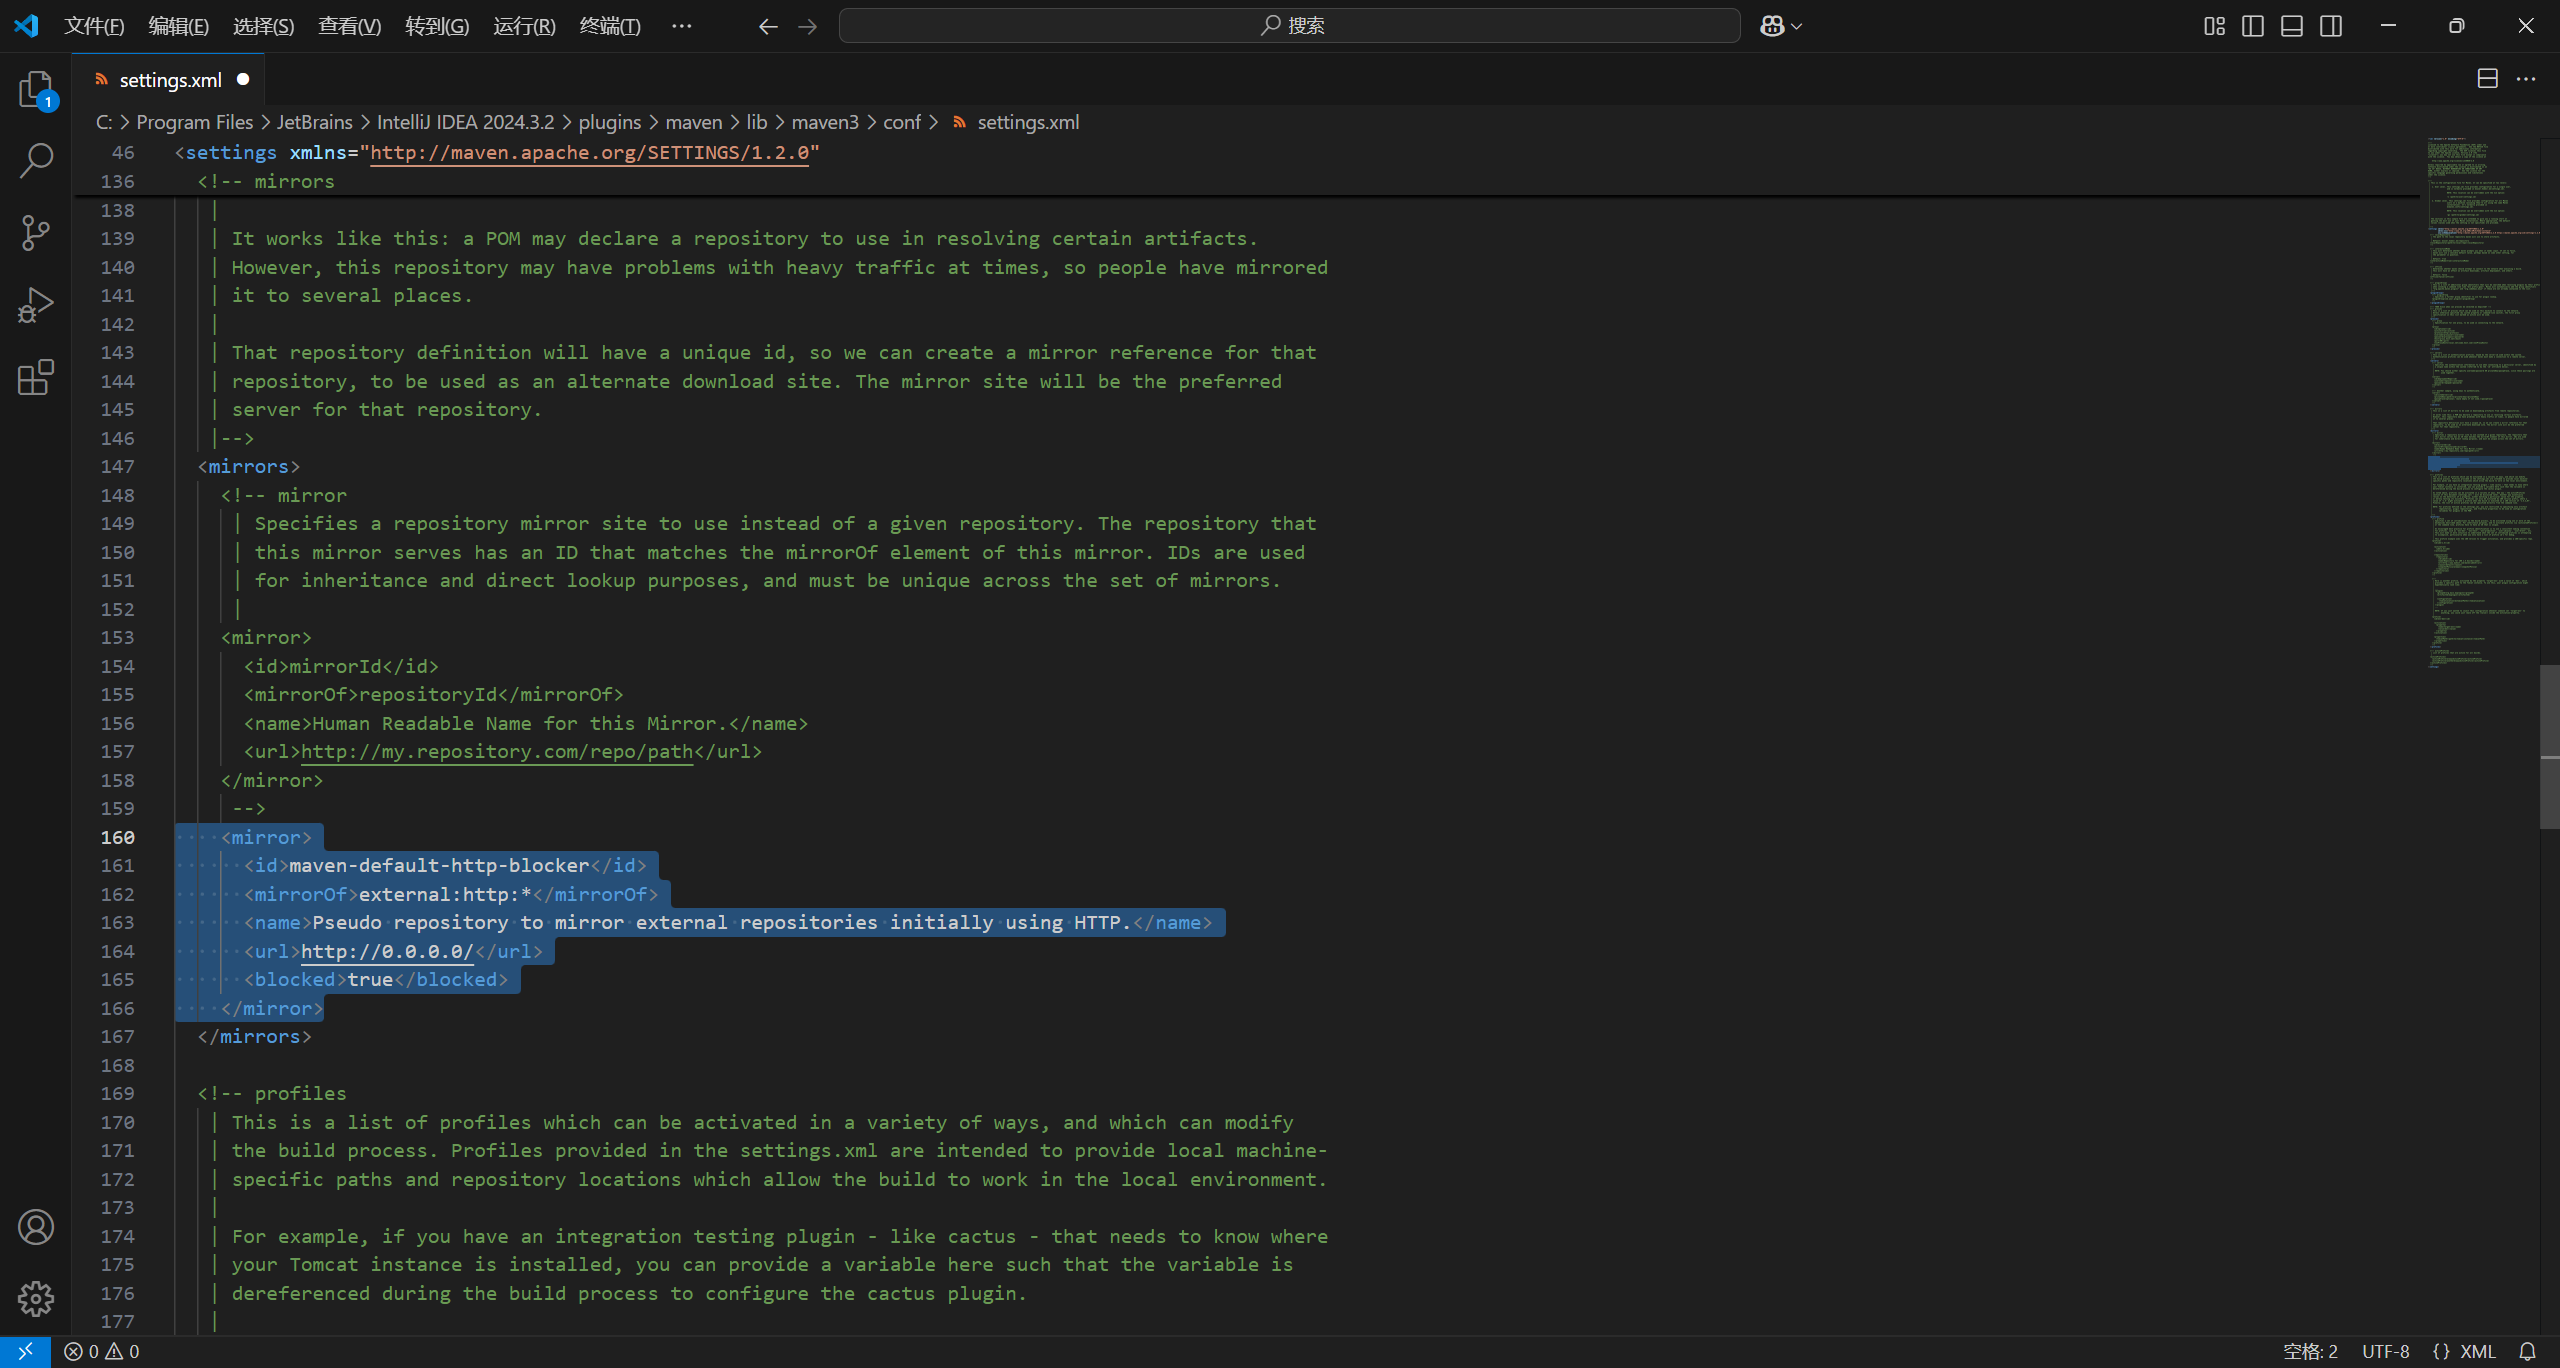Image resolution: width=2560 pixels, height=1368 pixels.
Task: Expand maven3 breadcrumb segment
Action: coord(825,122)
